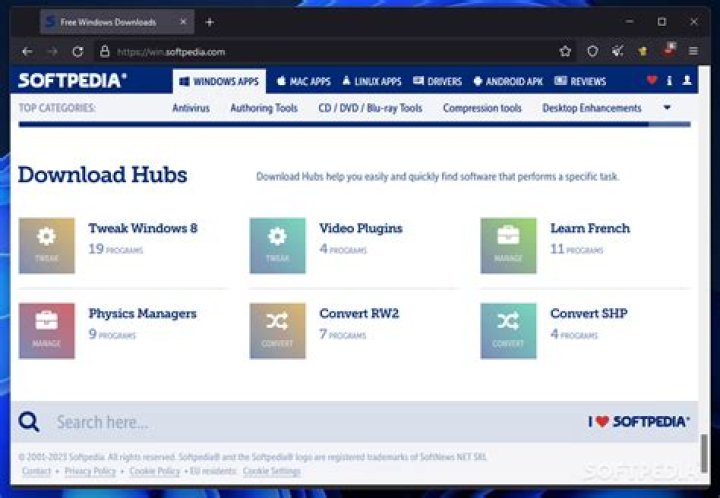Expand the top categories dropdown arrow

(x=667, y=107)
